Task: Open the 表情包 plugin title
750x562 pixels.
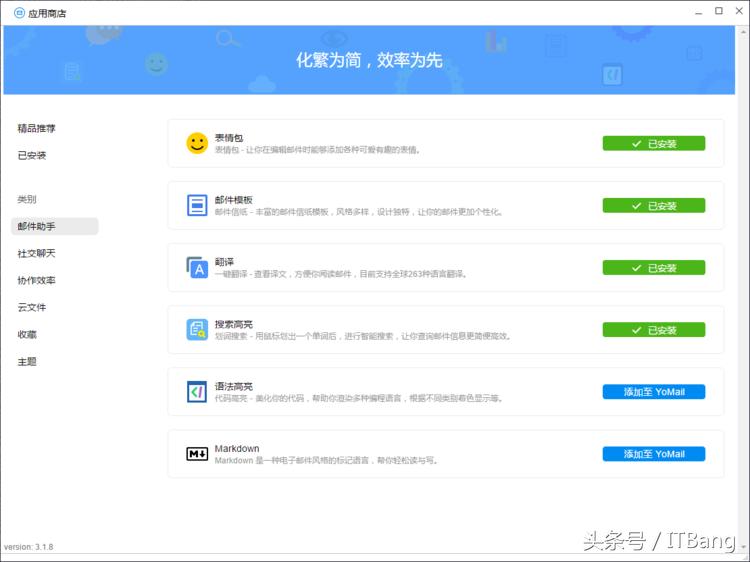Action: coord(229,138)
